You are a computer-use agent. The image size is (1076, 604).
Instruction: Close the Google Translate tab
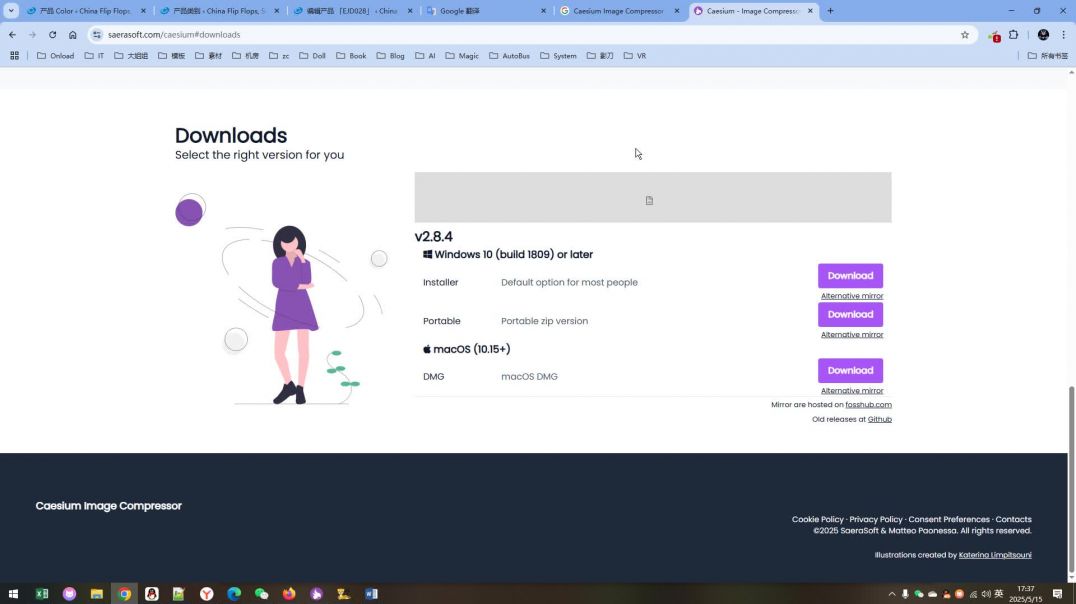(x=543, y=11)
